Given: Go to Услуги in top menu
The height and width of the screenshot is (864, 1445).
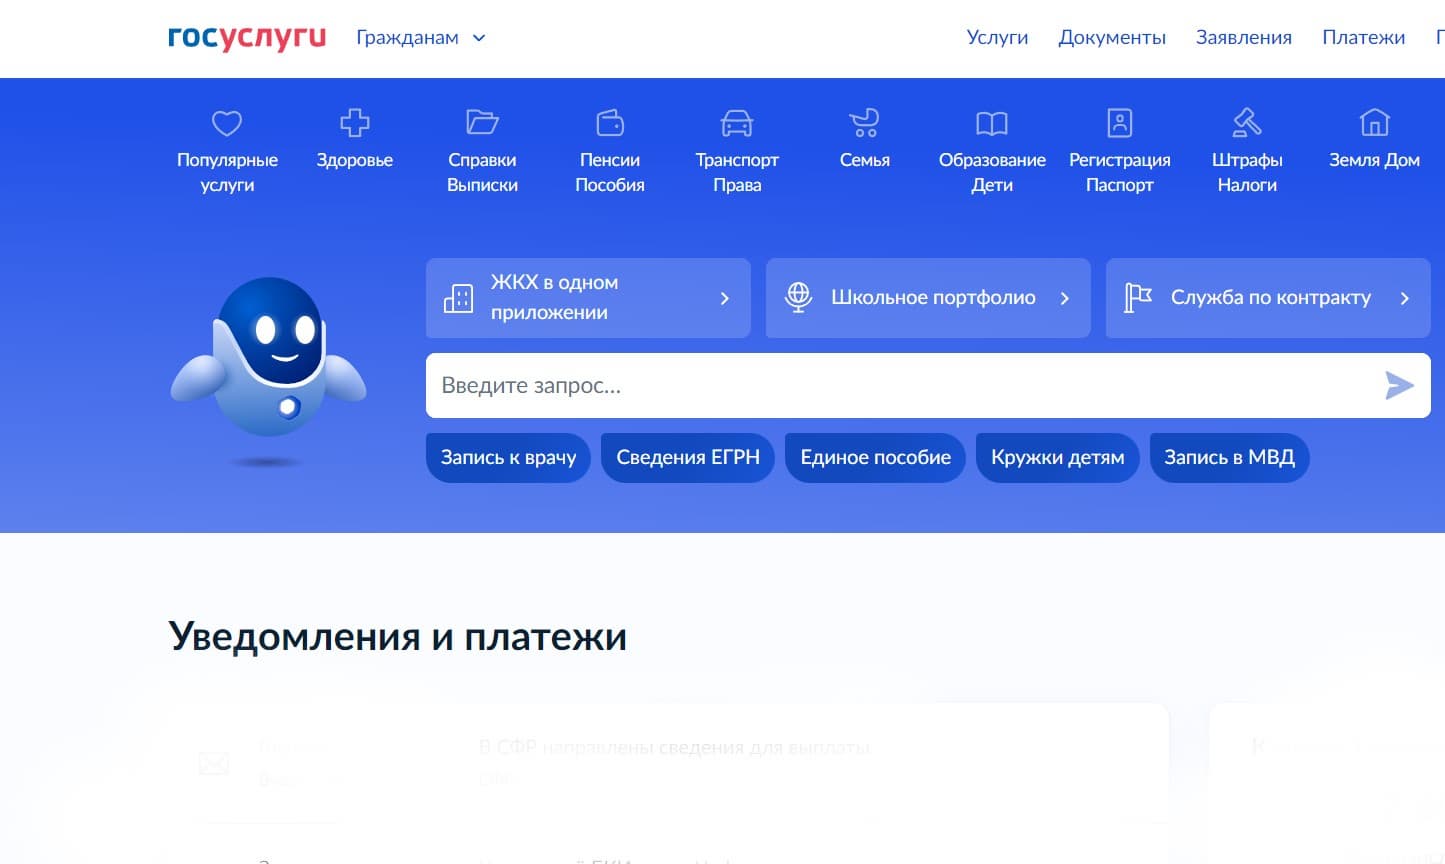Looking at the screenshot, I should pos(997,38).
